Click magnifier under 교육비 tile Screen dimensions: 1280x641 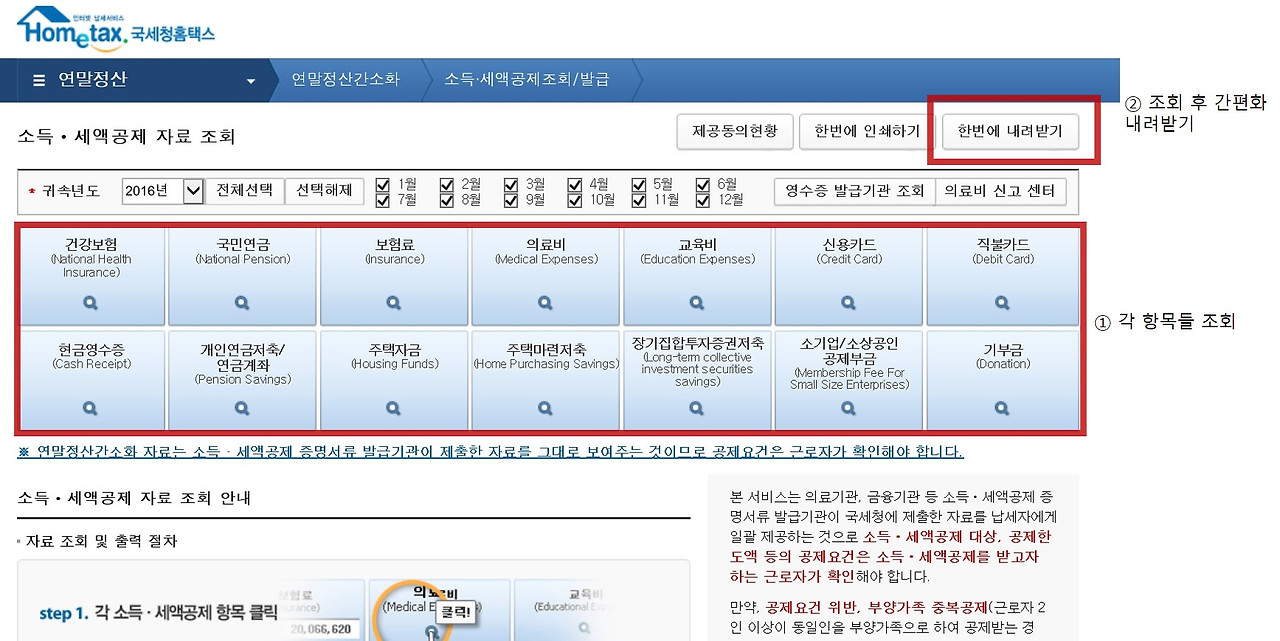pyautogui.click(x=697, y=303)
